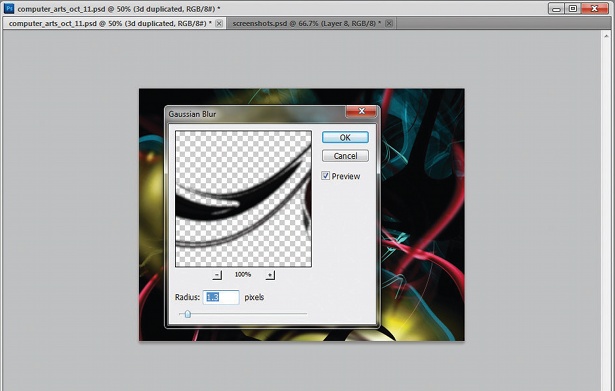Switch to computer_arts_oct_11.psd tab
This screenshot has width=615, height=391.
point(110,24)
